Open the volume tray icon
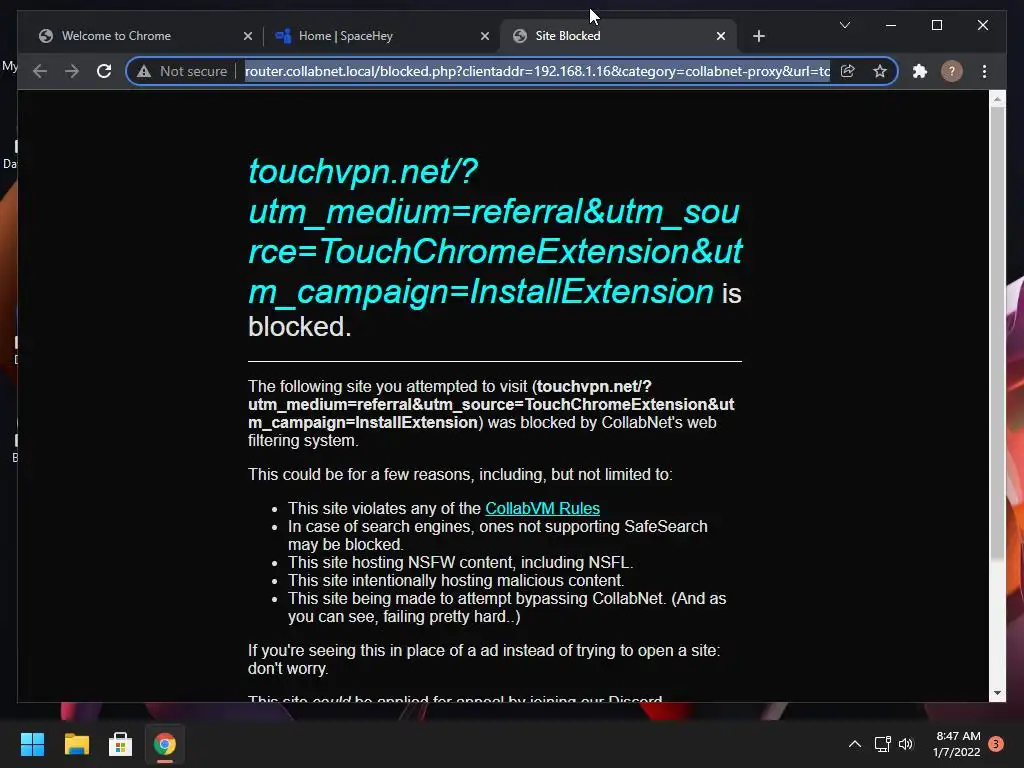The height and width of the screenshot is (768, 1024). click(906, 744)
